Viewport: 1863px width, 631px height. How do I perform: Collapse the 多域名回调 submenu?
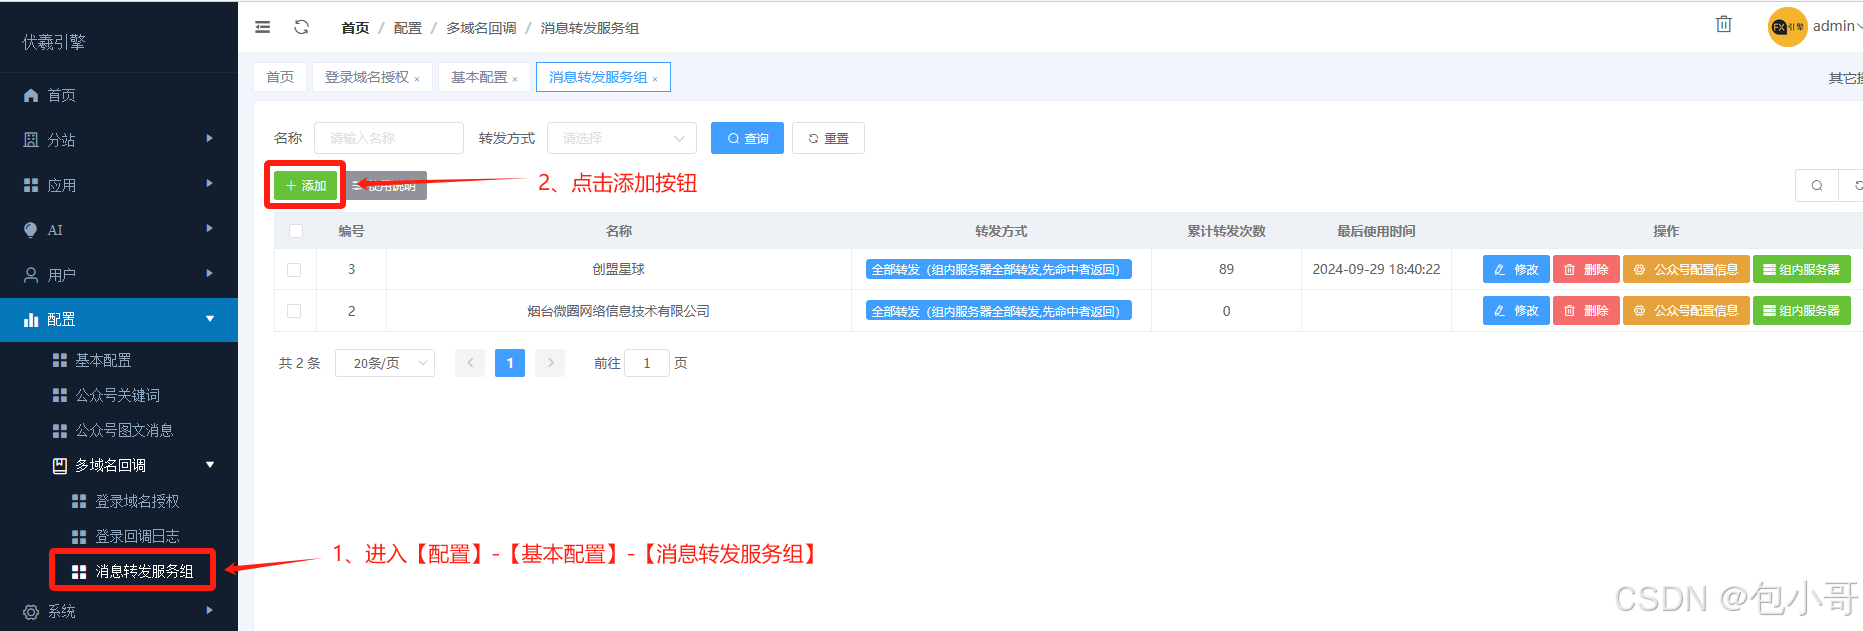pyautogui.click(x=210, y=464)
